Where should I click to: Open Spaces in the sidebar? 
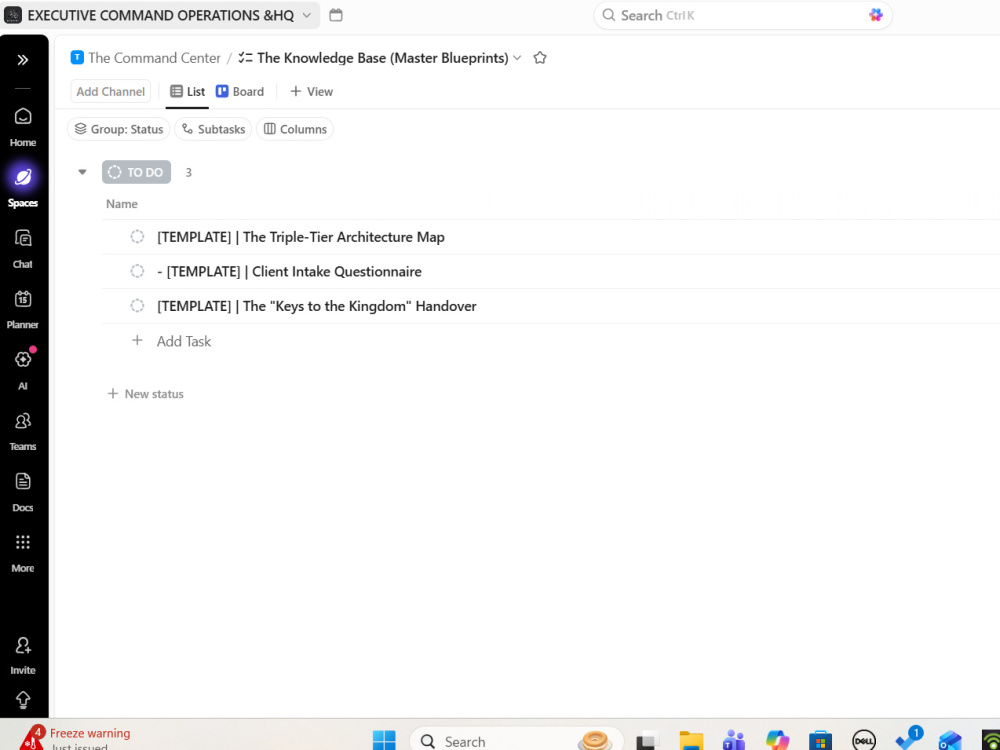23,187
